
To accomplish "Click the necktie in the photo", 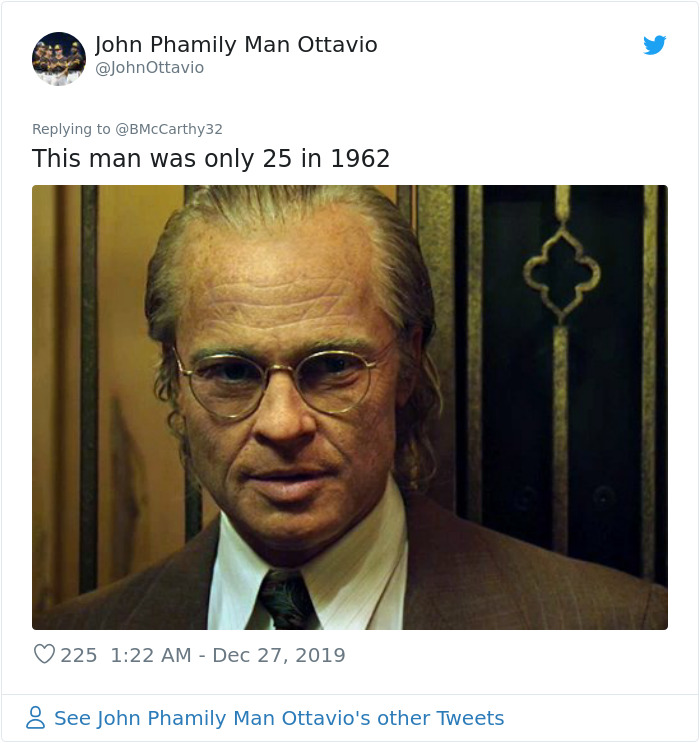I will pyautogui.click(x=286, y=600).
